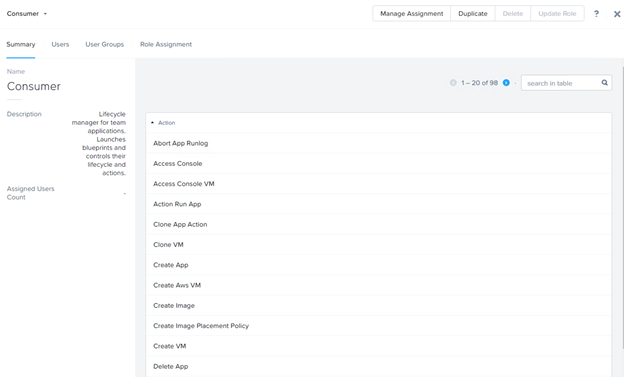The height and width of the screenshot is (377, 624).
Task: Select the Access Console row
Action: pyautogui.click(x=378, y=163)
